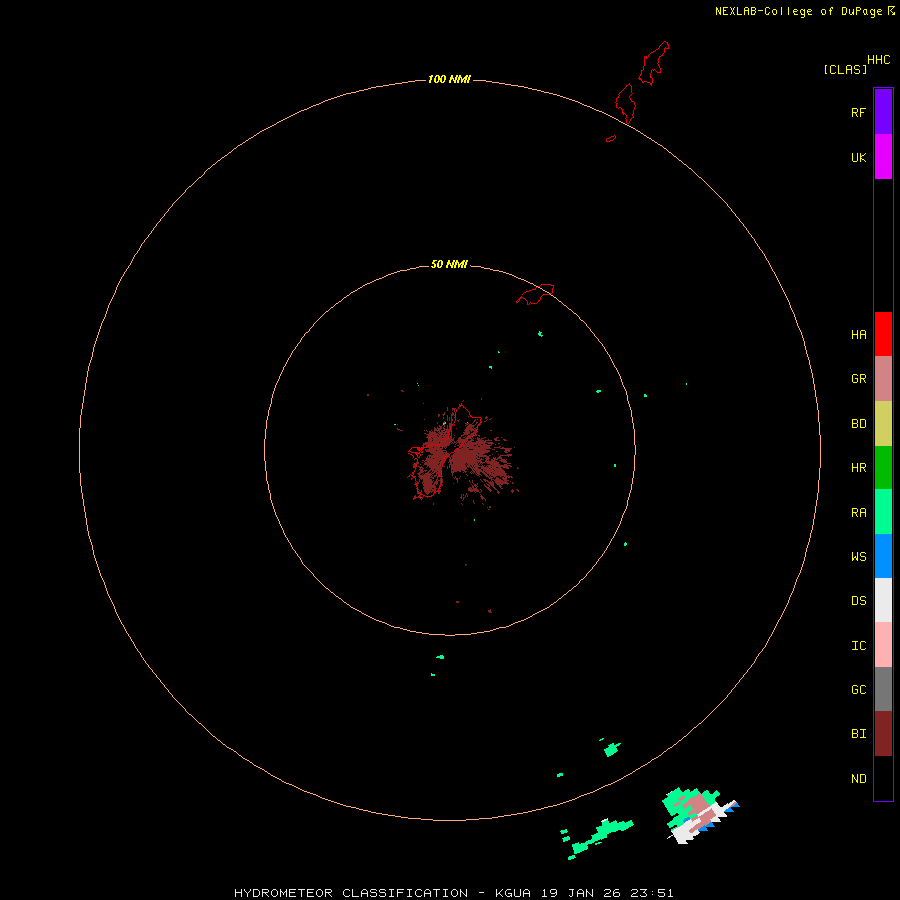
Task: Click the gray GC legend swatch
Action: click(x=883, y=689)
